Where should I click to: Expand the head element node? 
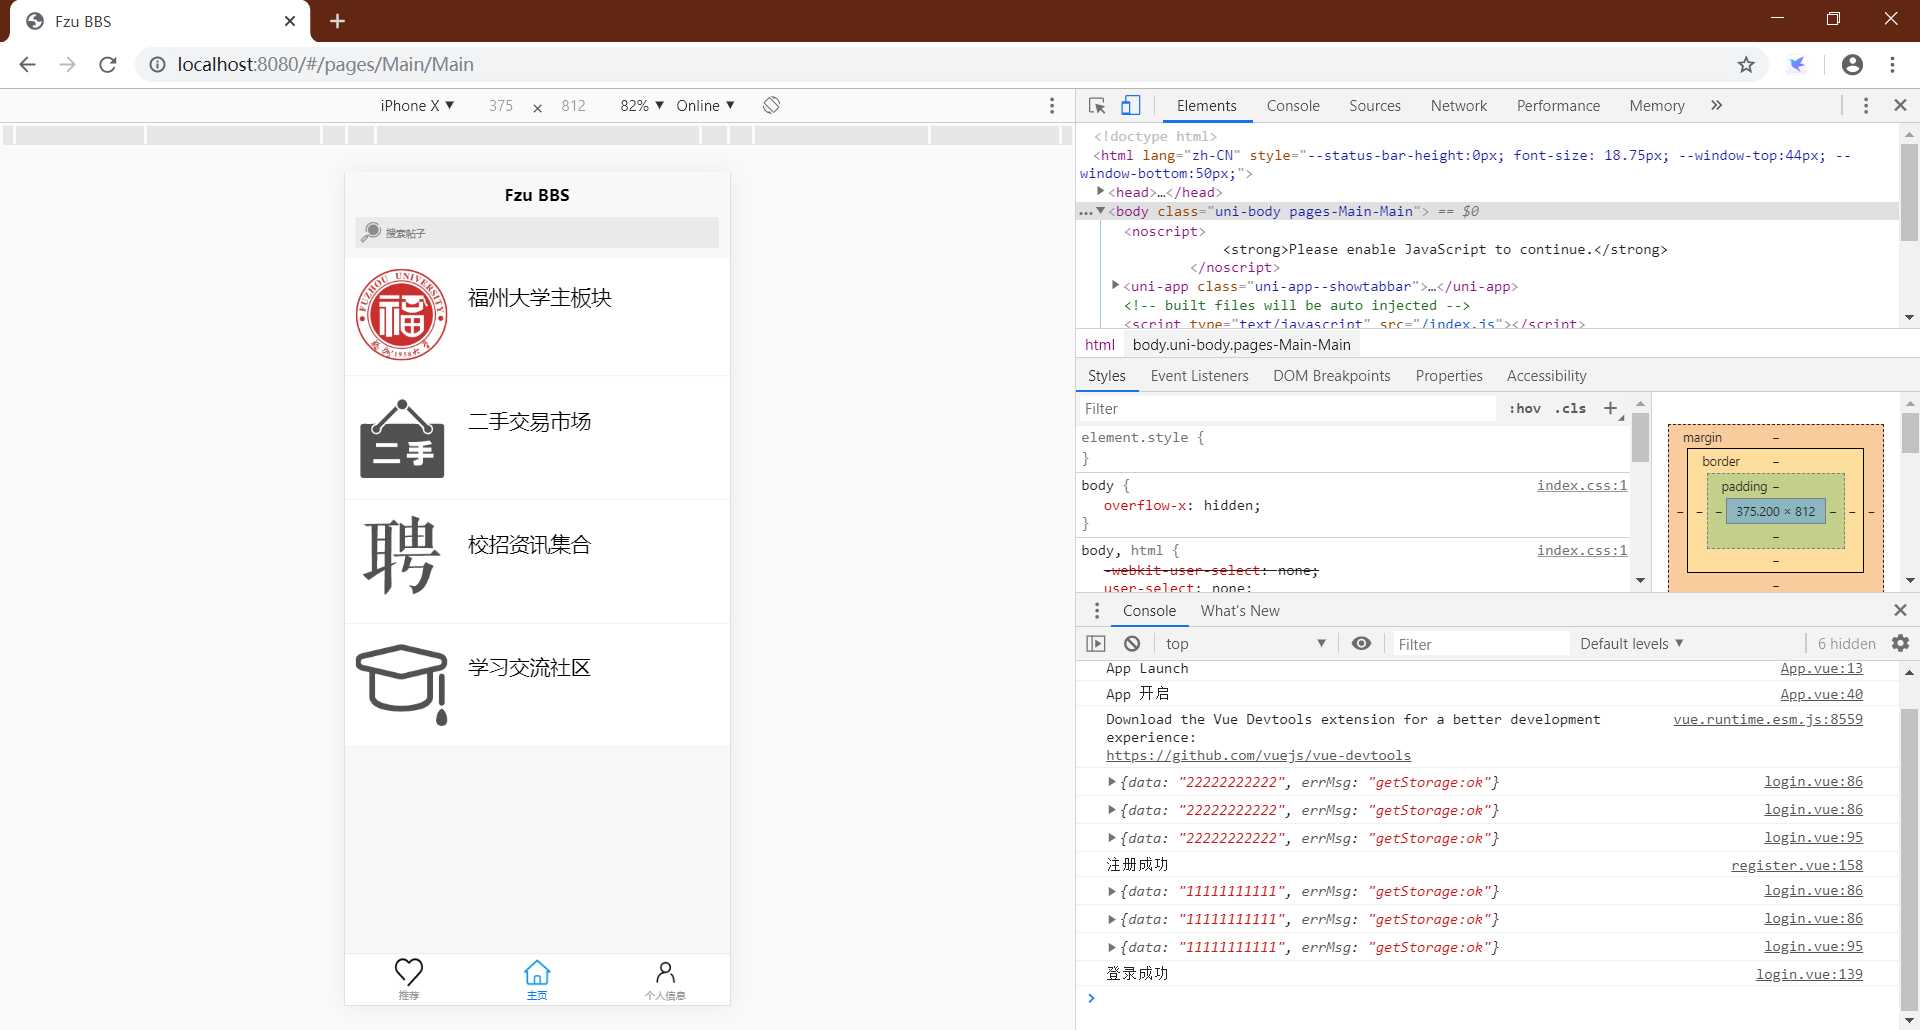click(x=1100, y=192)
